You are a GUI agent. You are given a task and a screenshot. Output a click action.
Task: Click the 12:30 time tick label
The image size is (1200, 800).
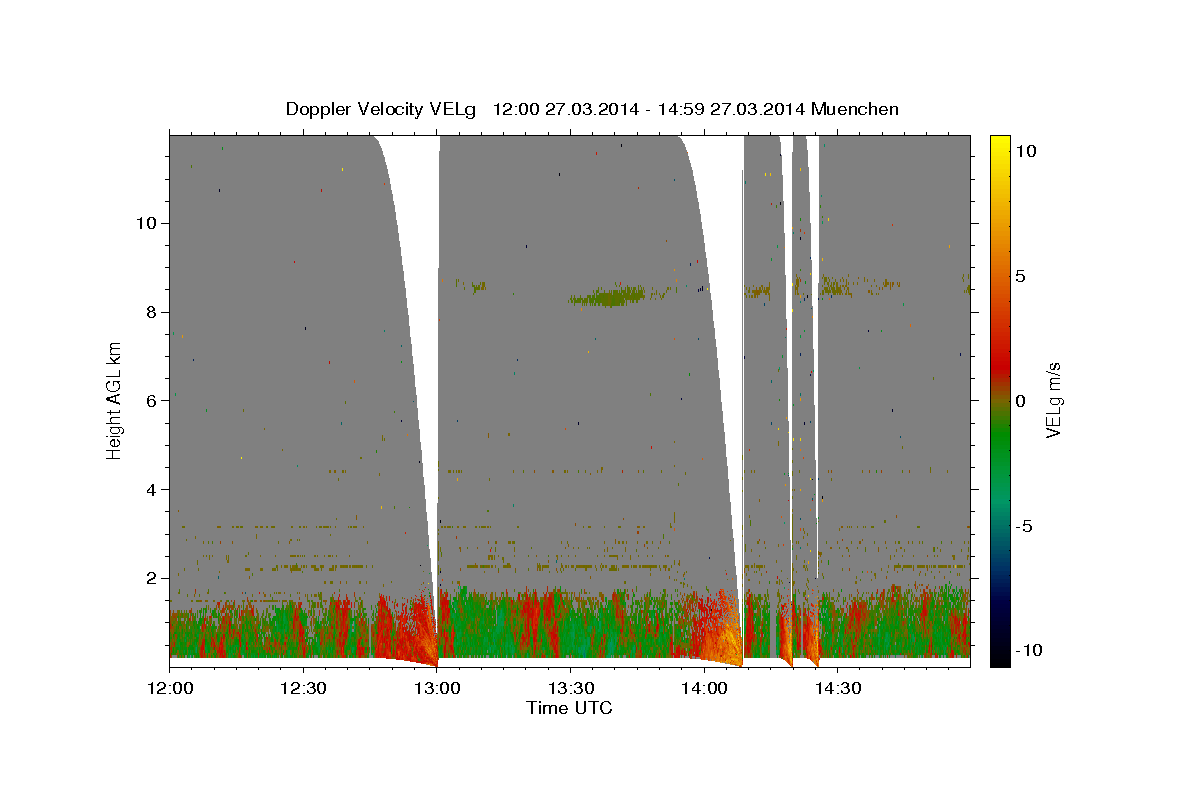coord(303,689)
